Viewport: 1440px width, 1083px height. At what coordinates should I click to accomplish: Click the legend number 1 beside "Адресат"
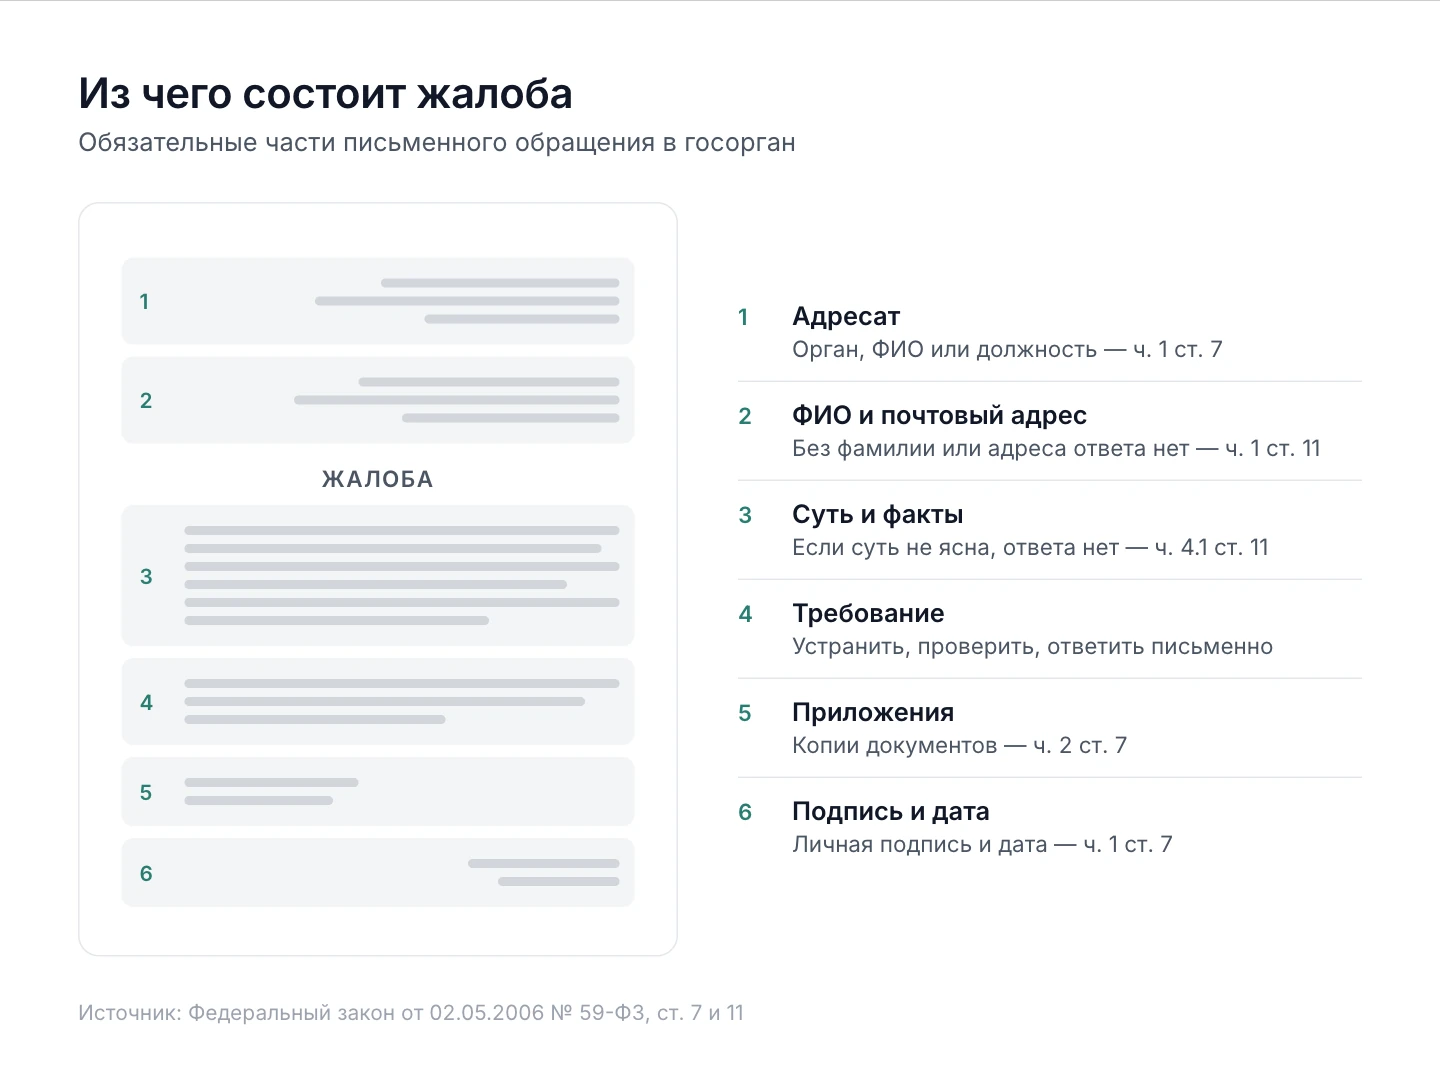pos(743,317)
